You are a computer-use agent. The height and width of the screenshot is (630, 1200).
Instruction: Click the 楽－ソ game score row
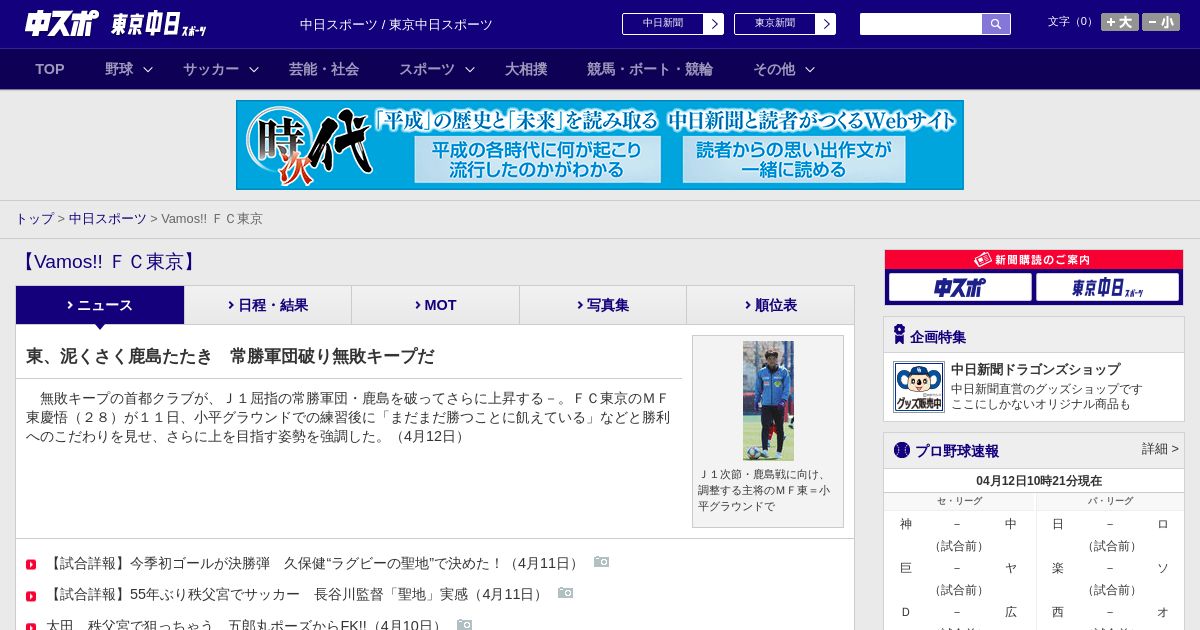click(x=1110, y=568)
